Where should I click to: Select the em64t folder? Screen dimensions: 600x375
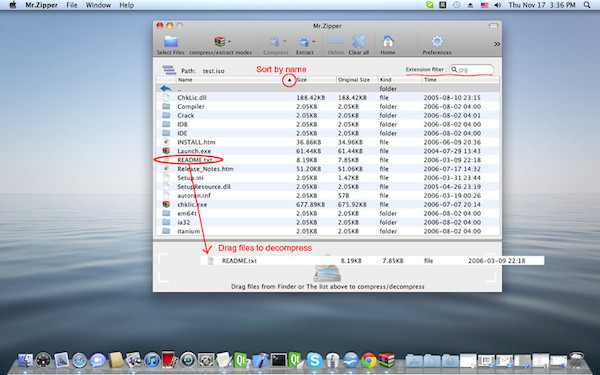(x=328, y=214)
